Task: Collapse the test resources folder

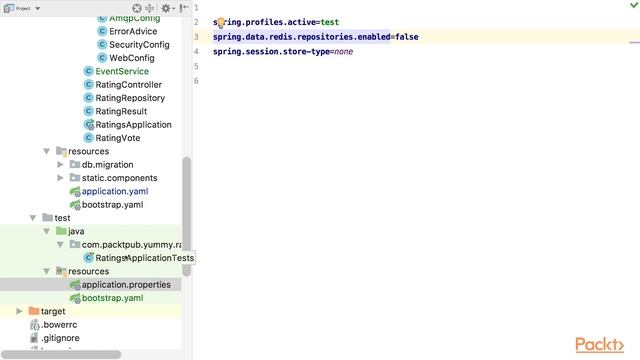Action: tap(47, 271)
